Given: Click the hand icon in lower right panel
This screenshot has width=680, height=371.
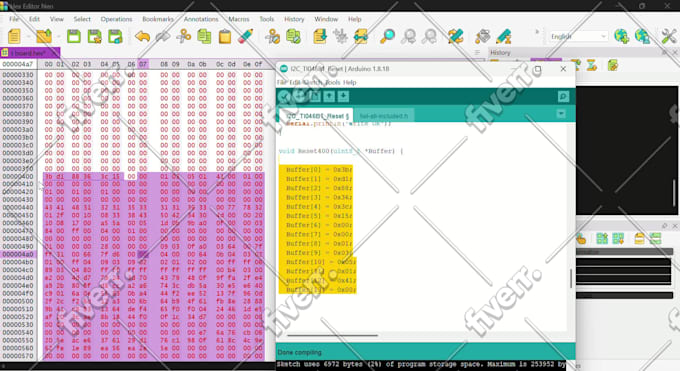Looking at the screenshot, I should (x=582, y=239).
